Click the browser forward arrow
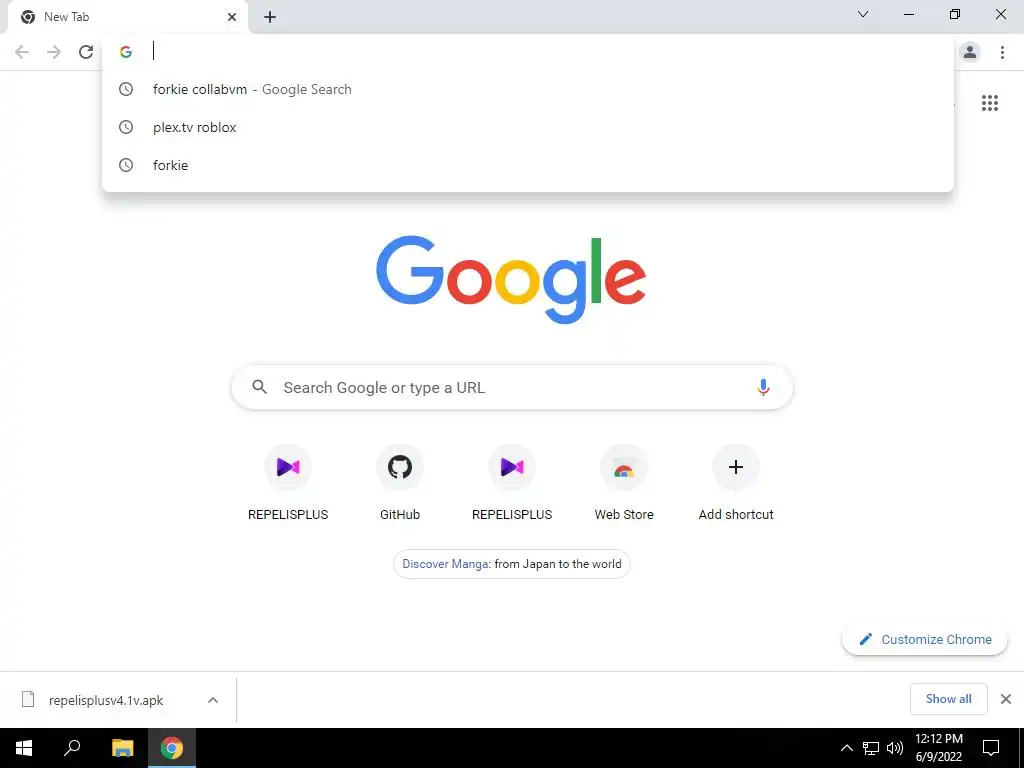 pyautogui.click(x=54, y=52)
